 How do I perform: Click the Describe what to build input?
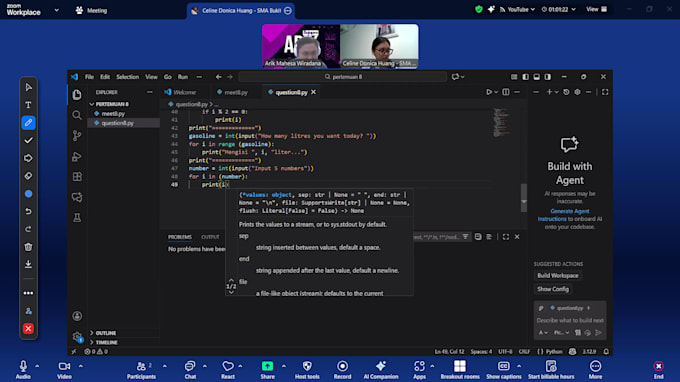click(x=570, y=320)
